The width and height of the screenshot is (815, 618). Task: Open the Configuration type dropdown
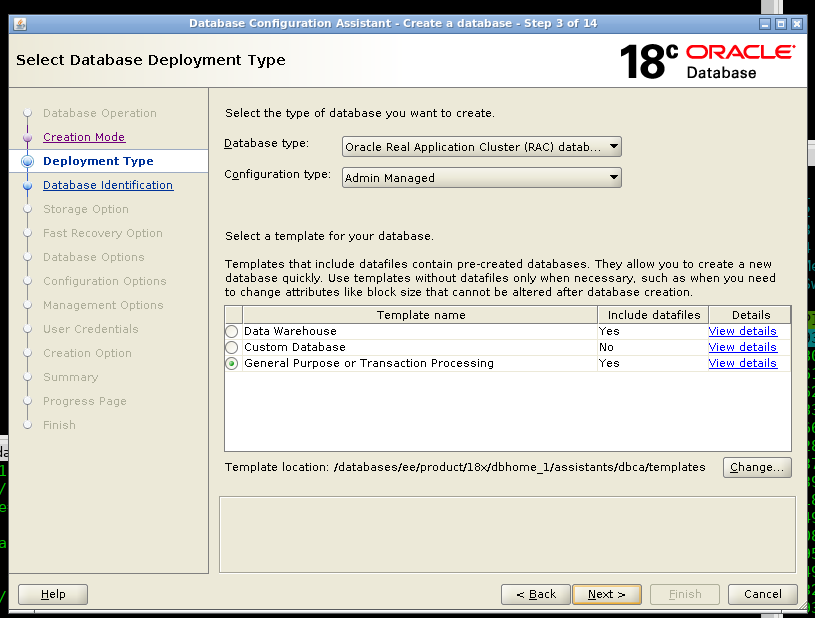[481, 178]
